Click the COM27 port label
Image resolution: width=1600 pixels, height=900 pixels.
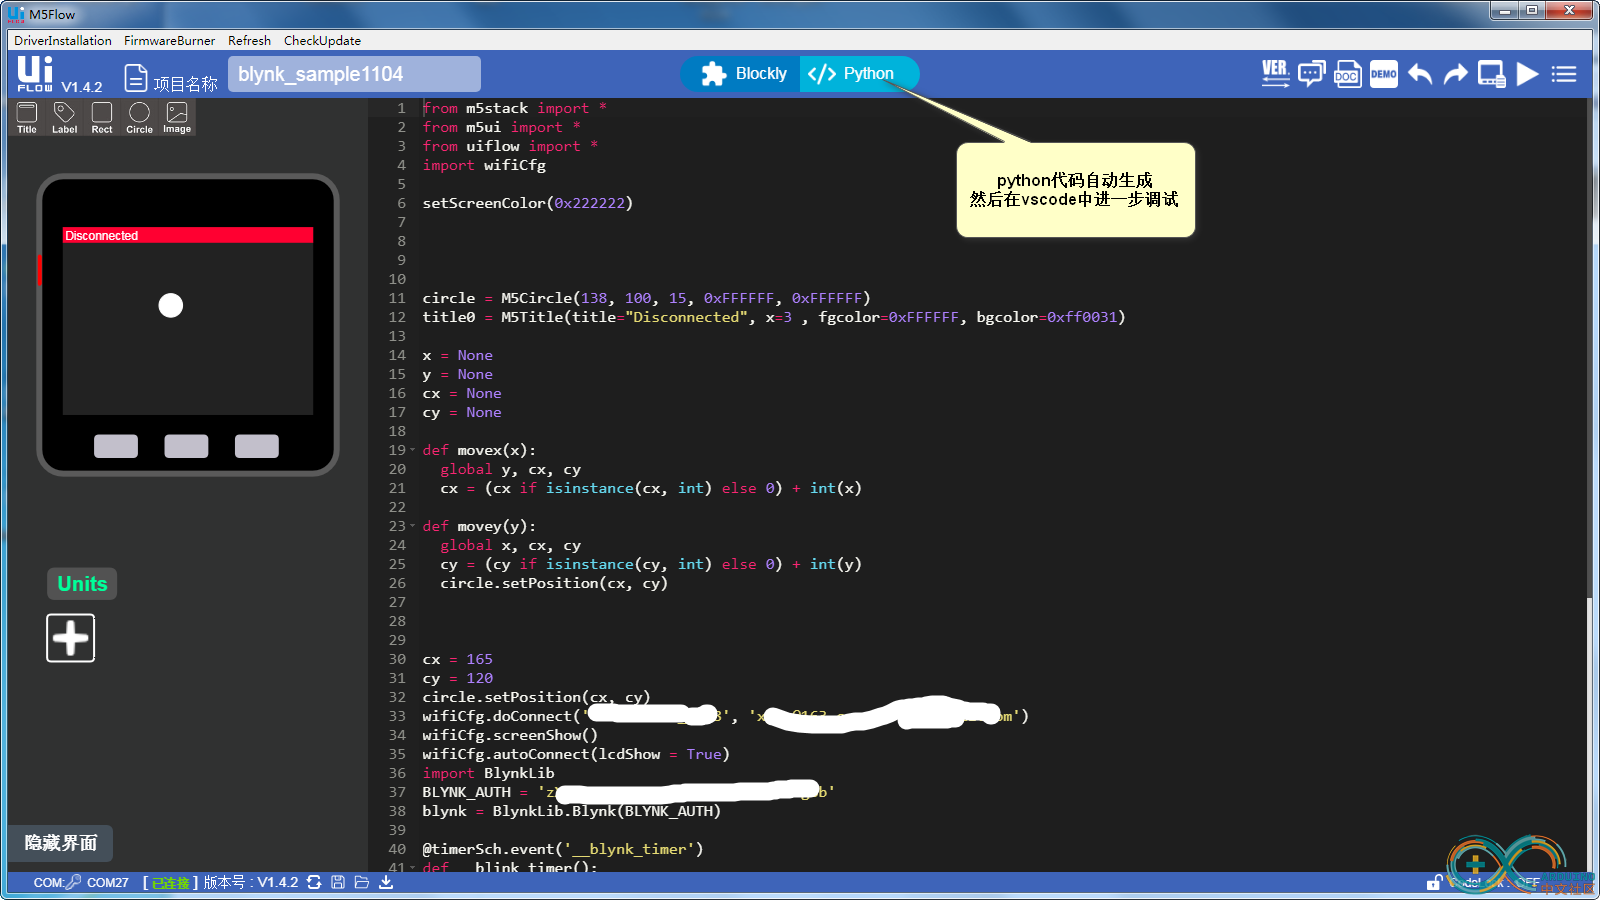[108, 882]
